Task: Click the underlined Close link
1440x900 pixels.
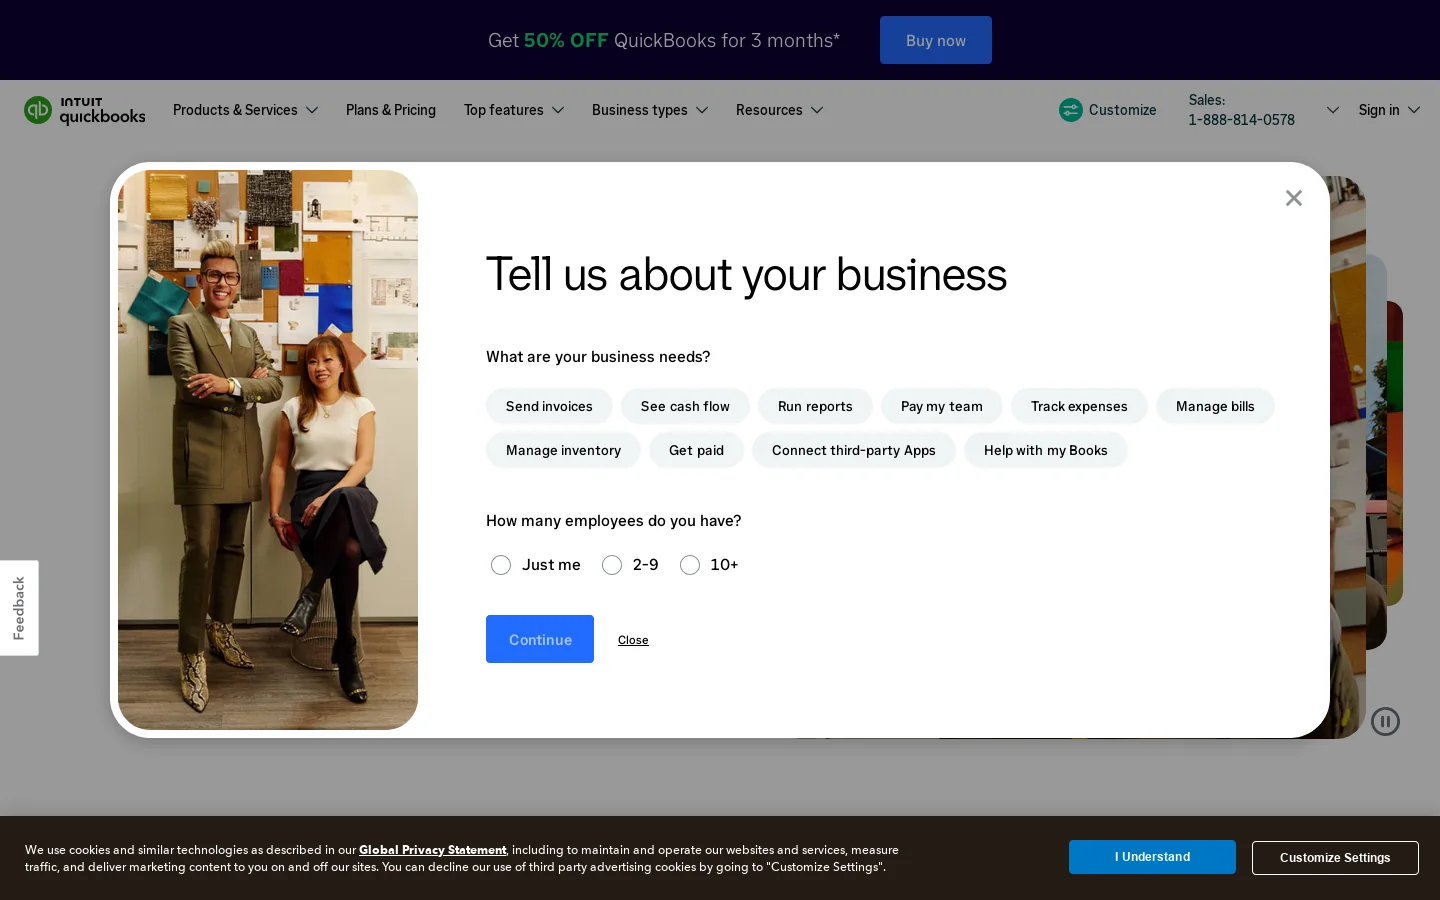Action: 633,640
